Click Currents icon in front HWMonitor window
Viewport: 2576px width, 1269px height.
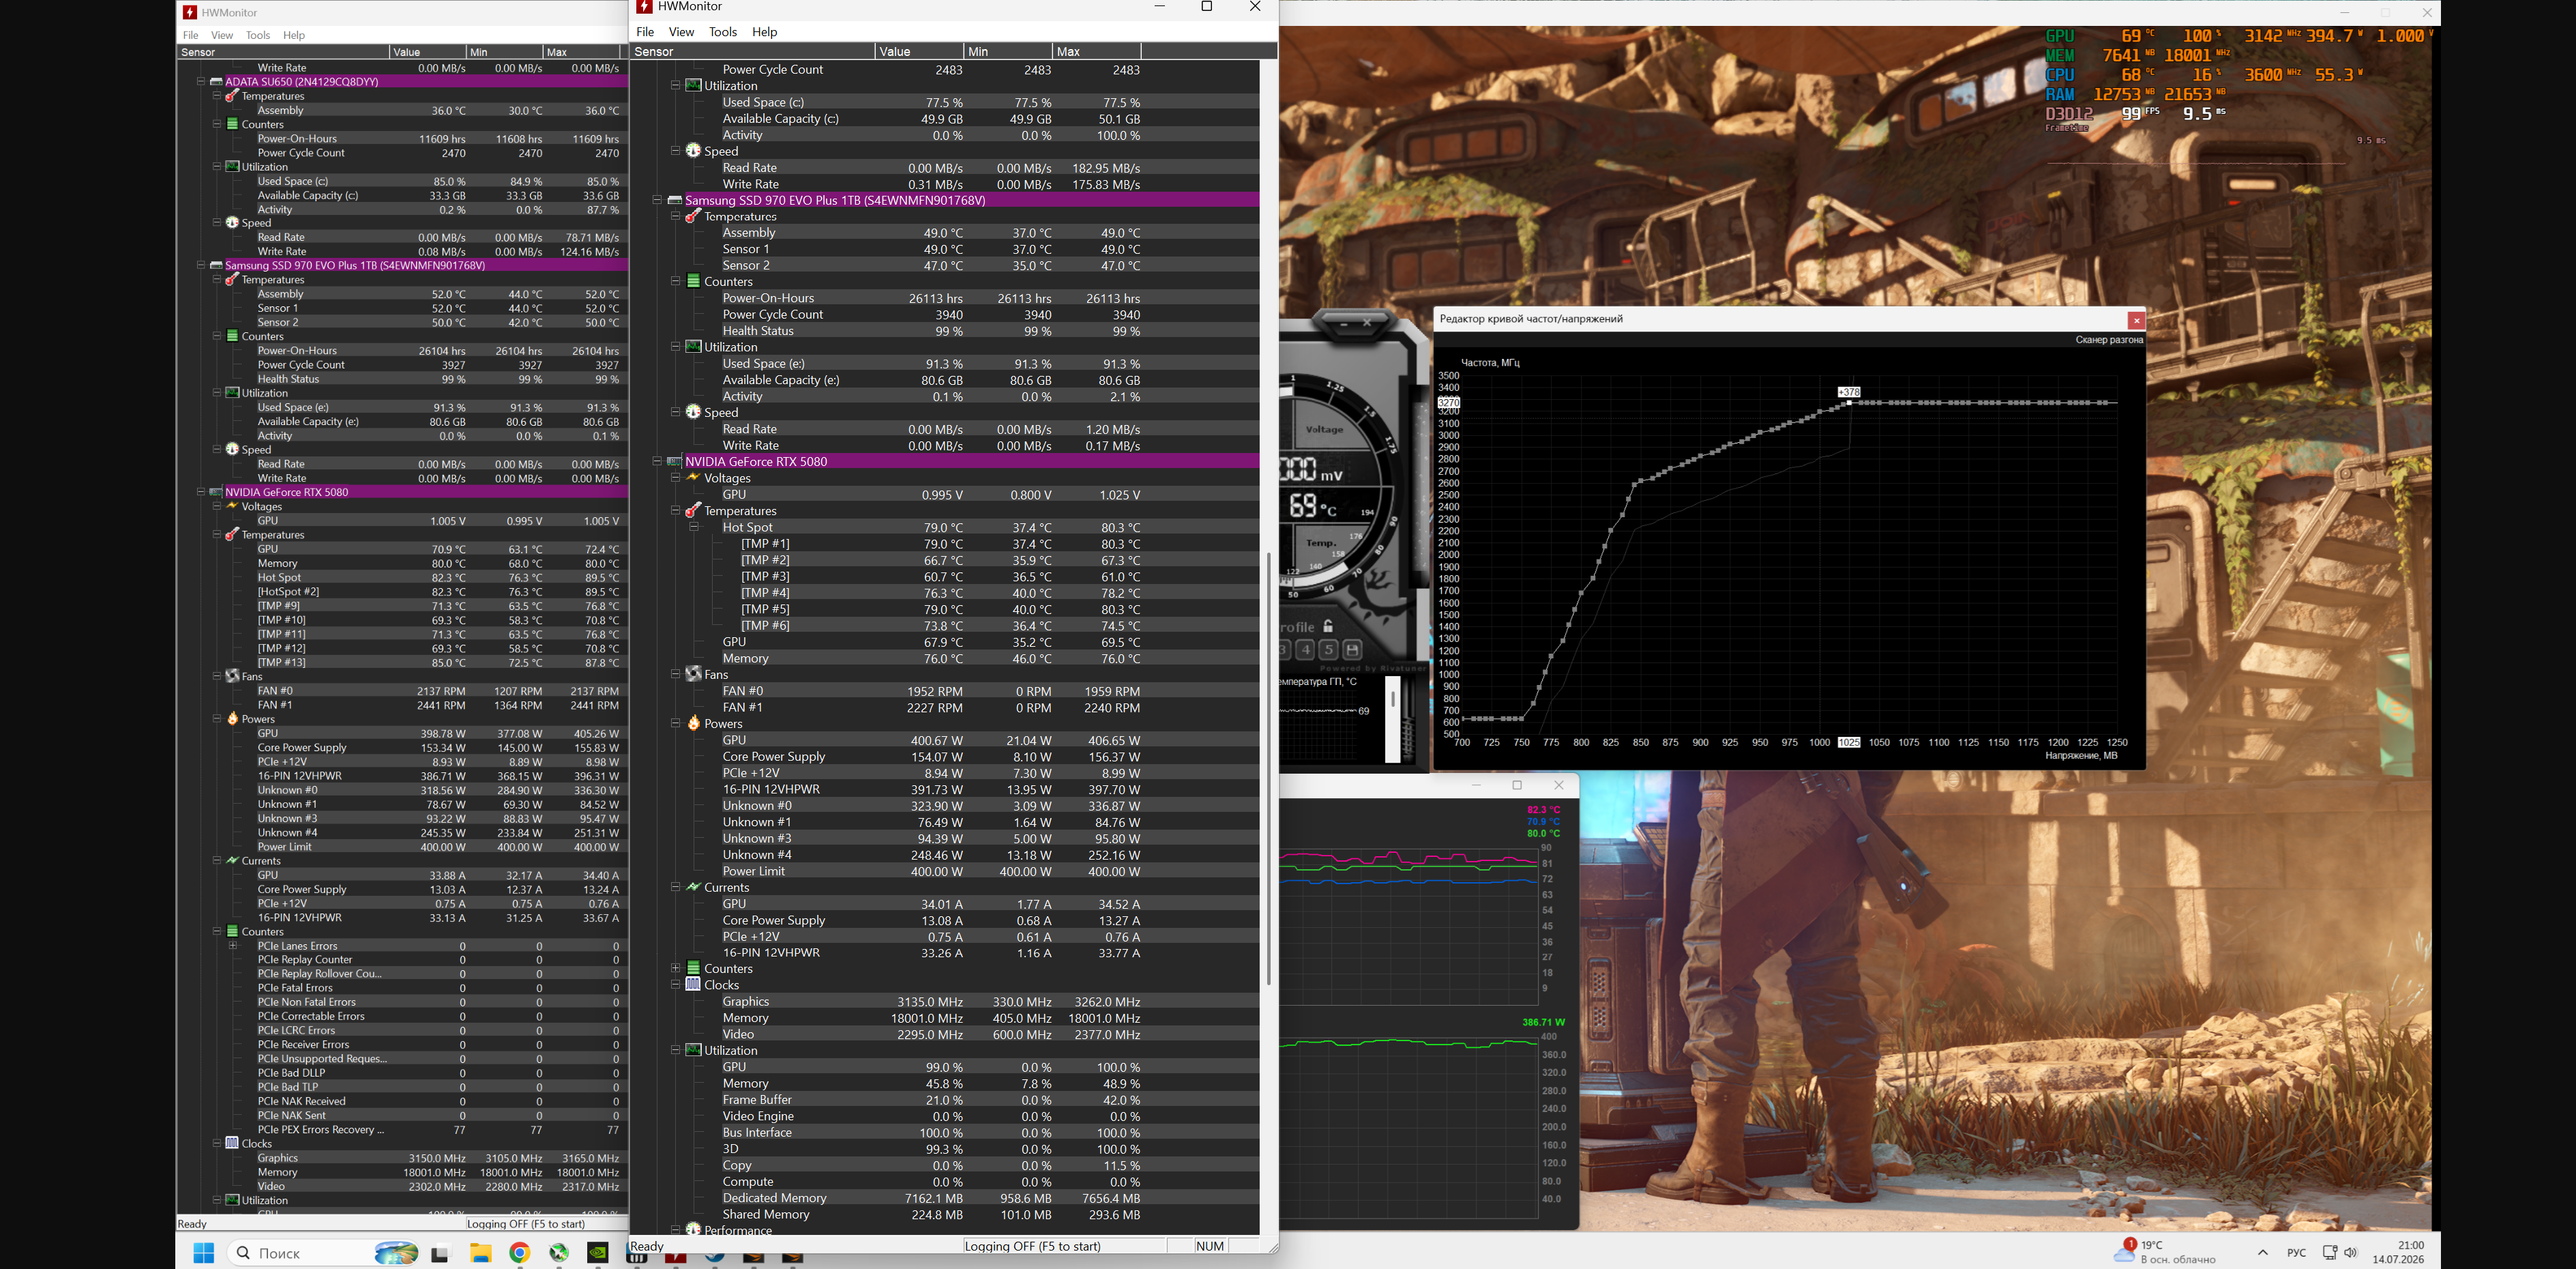pyautogui.click(x=693, y=887)
